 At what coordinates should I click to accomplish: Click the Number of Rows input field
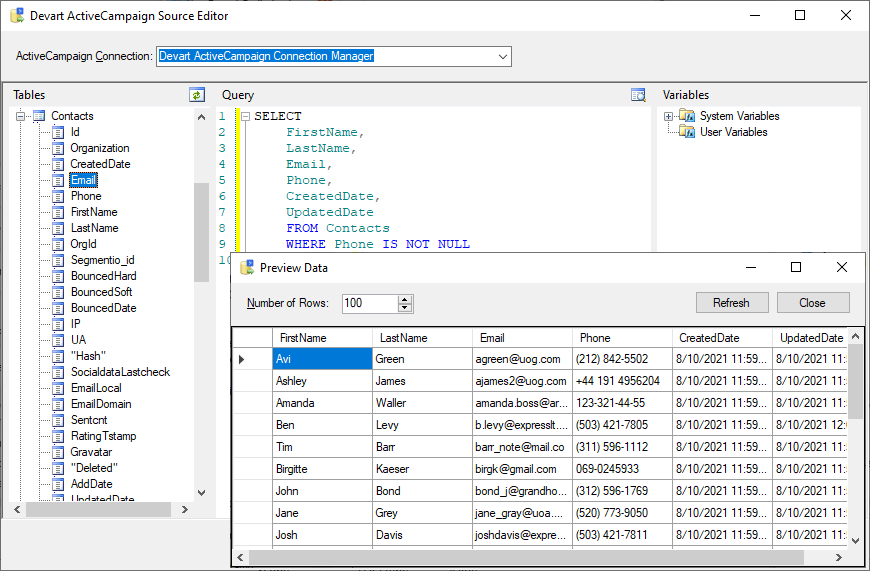coord(368,303)
